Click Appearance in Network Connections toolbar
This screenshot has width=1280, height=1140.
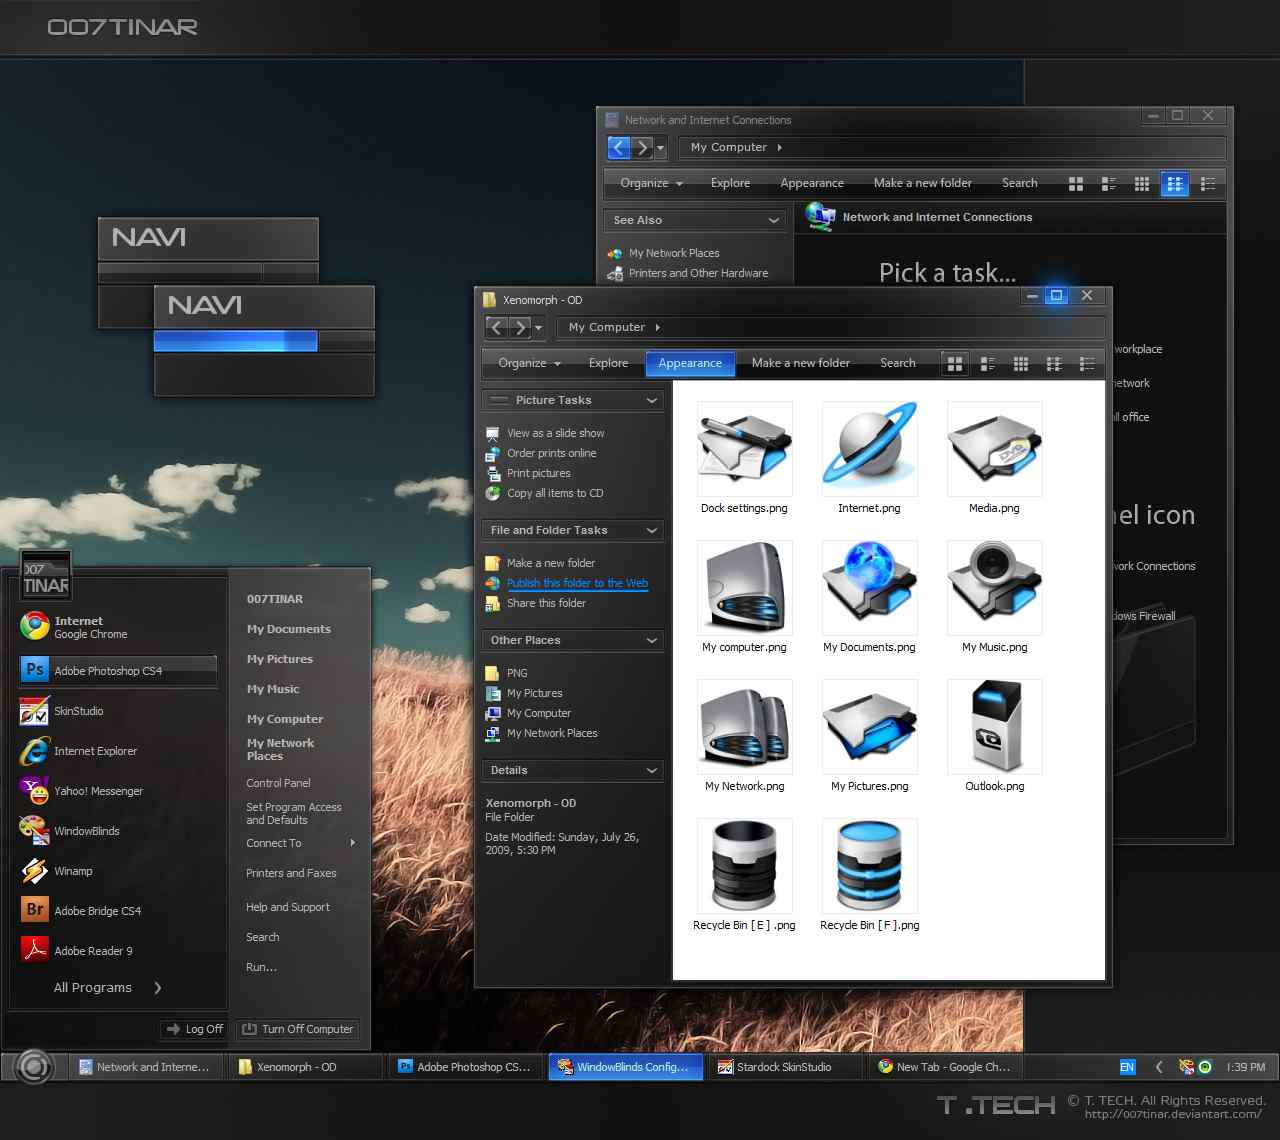point(812,183)
